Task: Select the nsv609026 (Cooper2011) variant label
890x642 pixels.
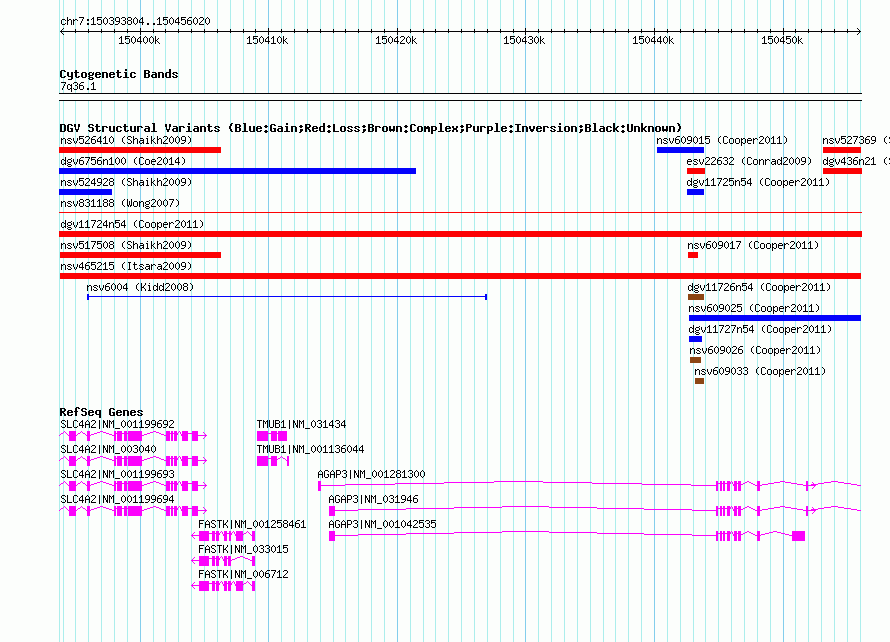Action: [x=755, y=350]
